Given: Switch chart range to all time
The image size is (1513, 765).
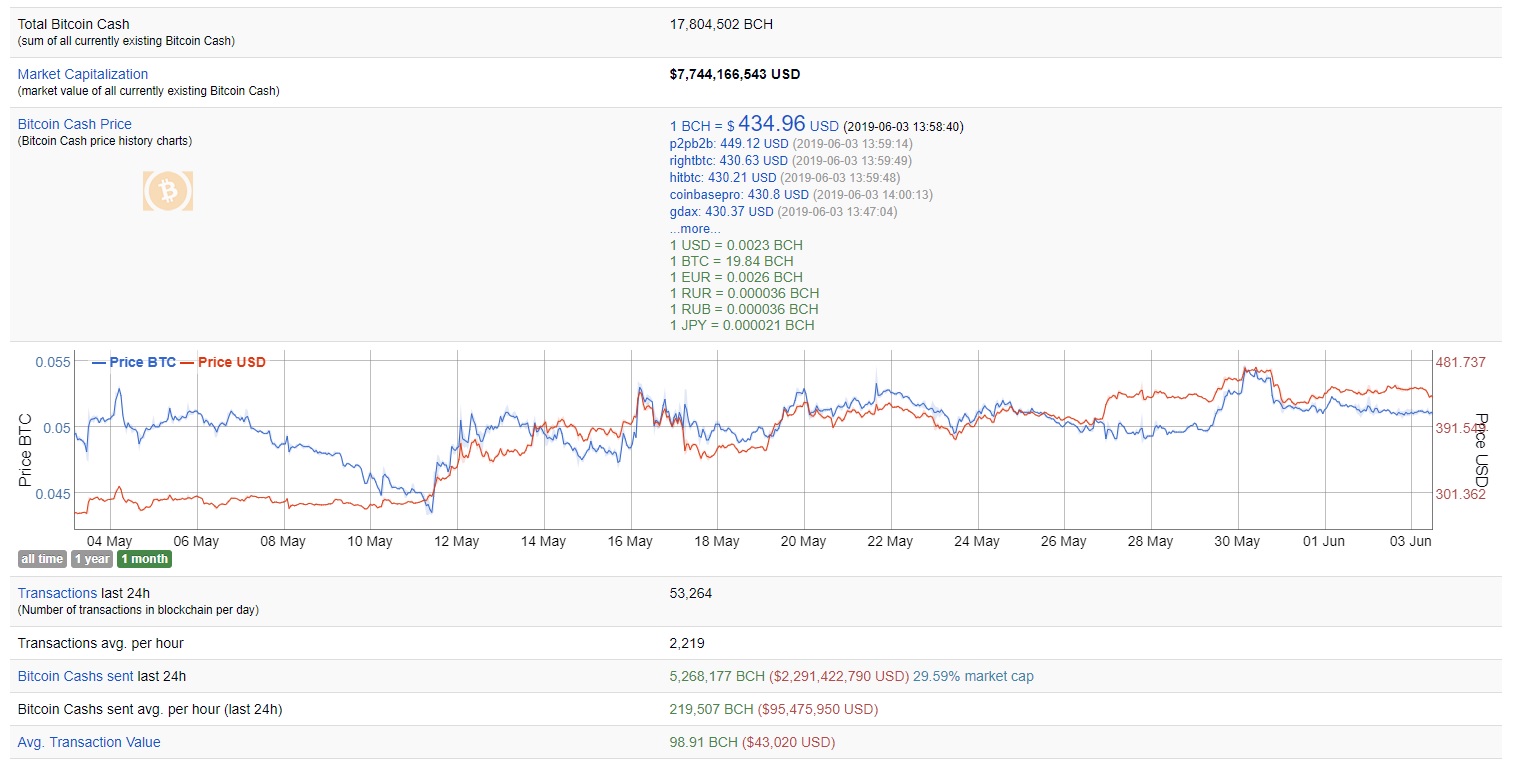Looking at the screenshot, I should (42, 559).
